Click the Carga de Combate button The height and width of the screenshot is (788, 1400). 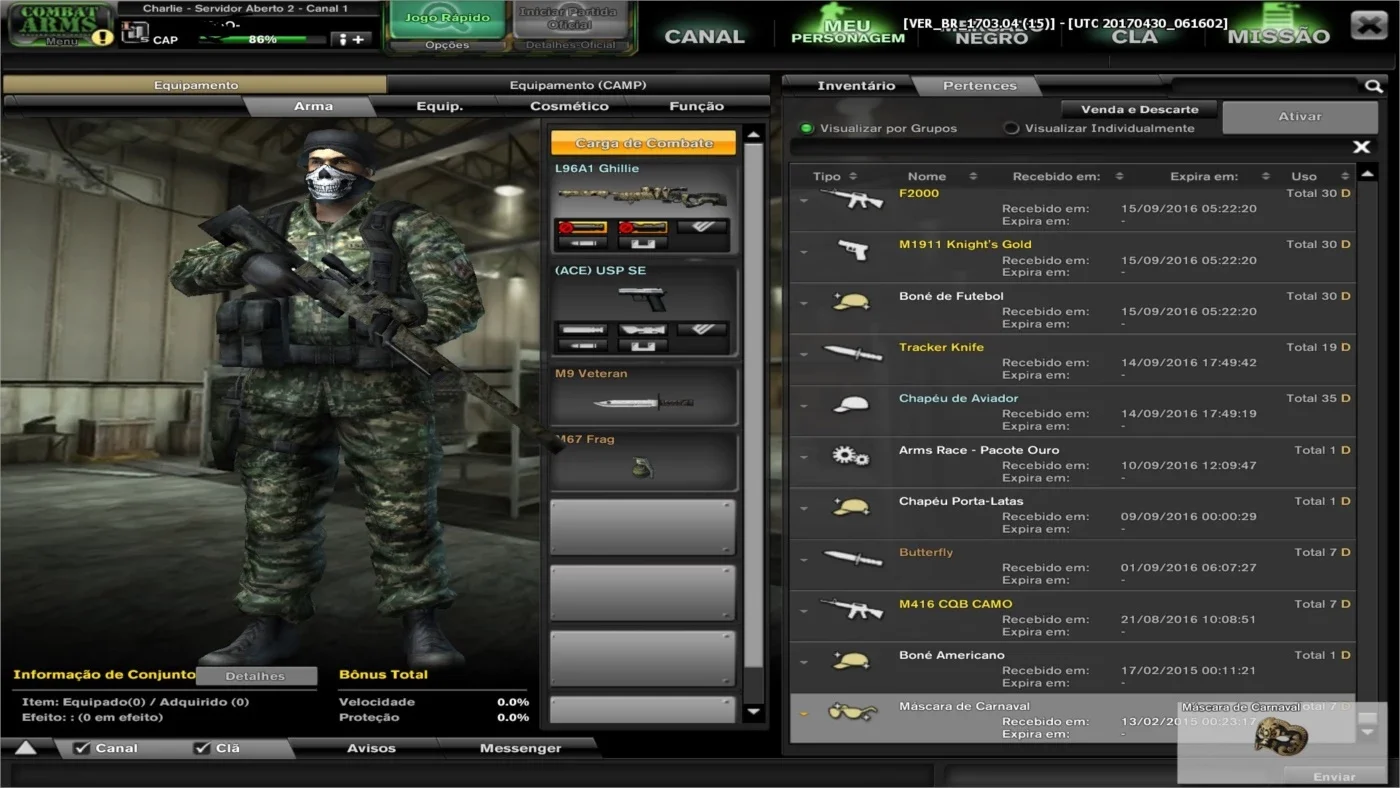pos(644,143)
